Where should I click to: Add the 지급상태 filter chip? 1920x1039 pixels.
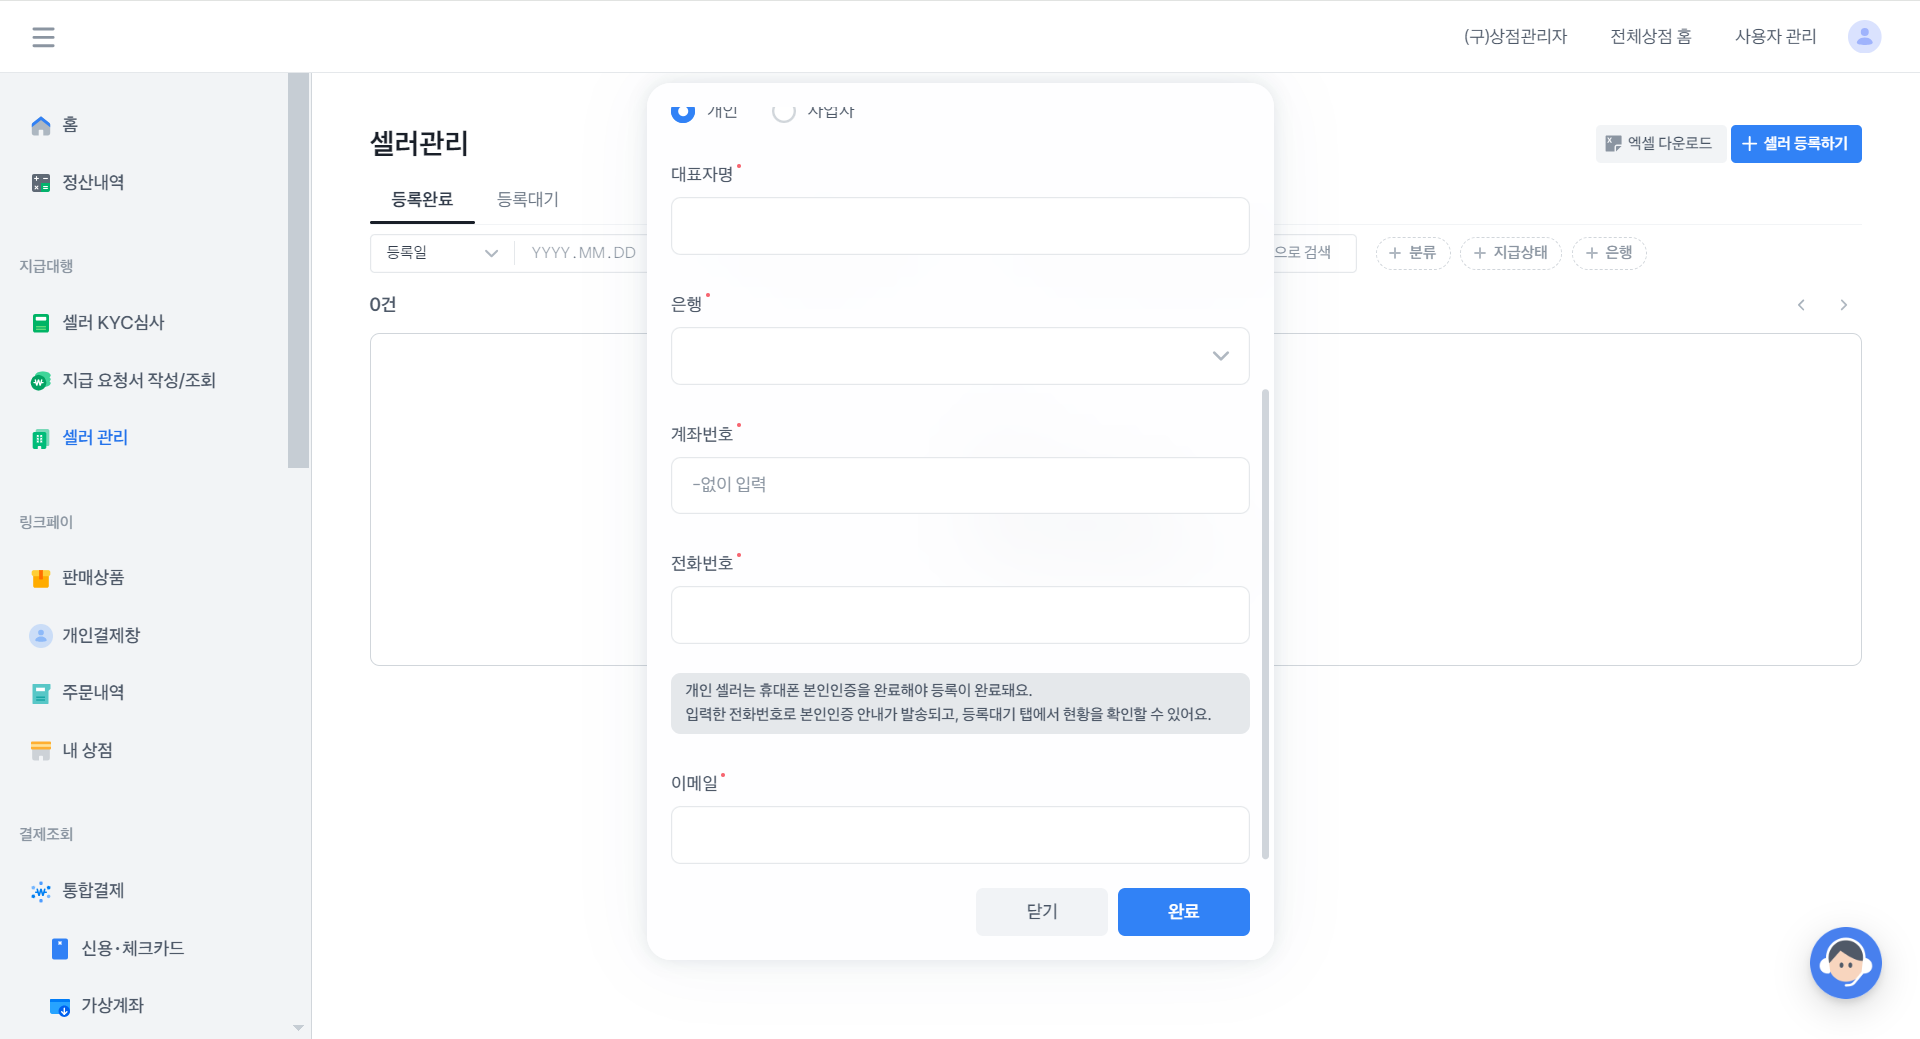(1510, 253)
